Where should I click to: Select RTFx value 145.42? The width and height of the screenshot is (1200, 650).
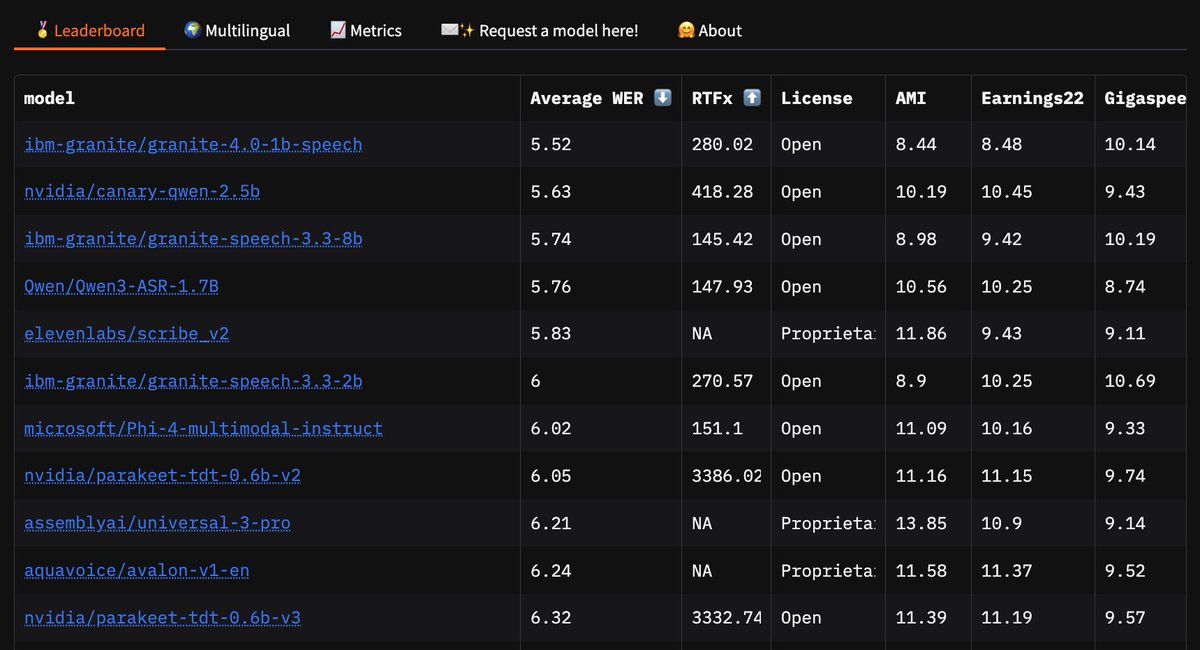[722, 239]
